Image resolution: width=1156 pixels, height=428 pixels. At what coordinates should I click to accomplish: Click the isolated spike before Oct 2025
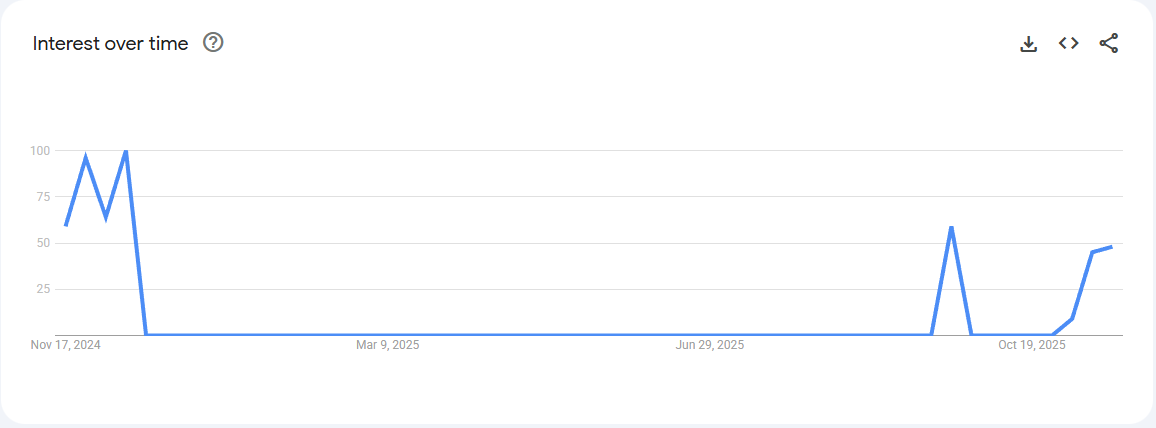[951, 227]
